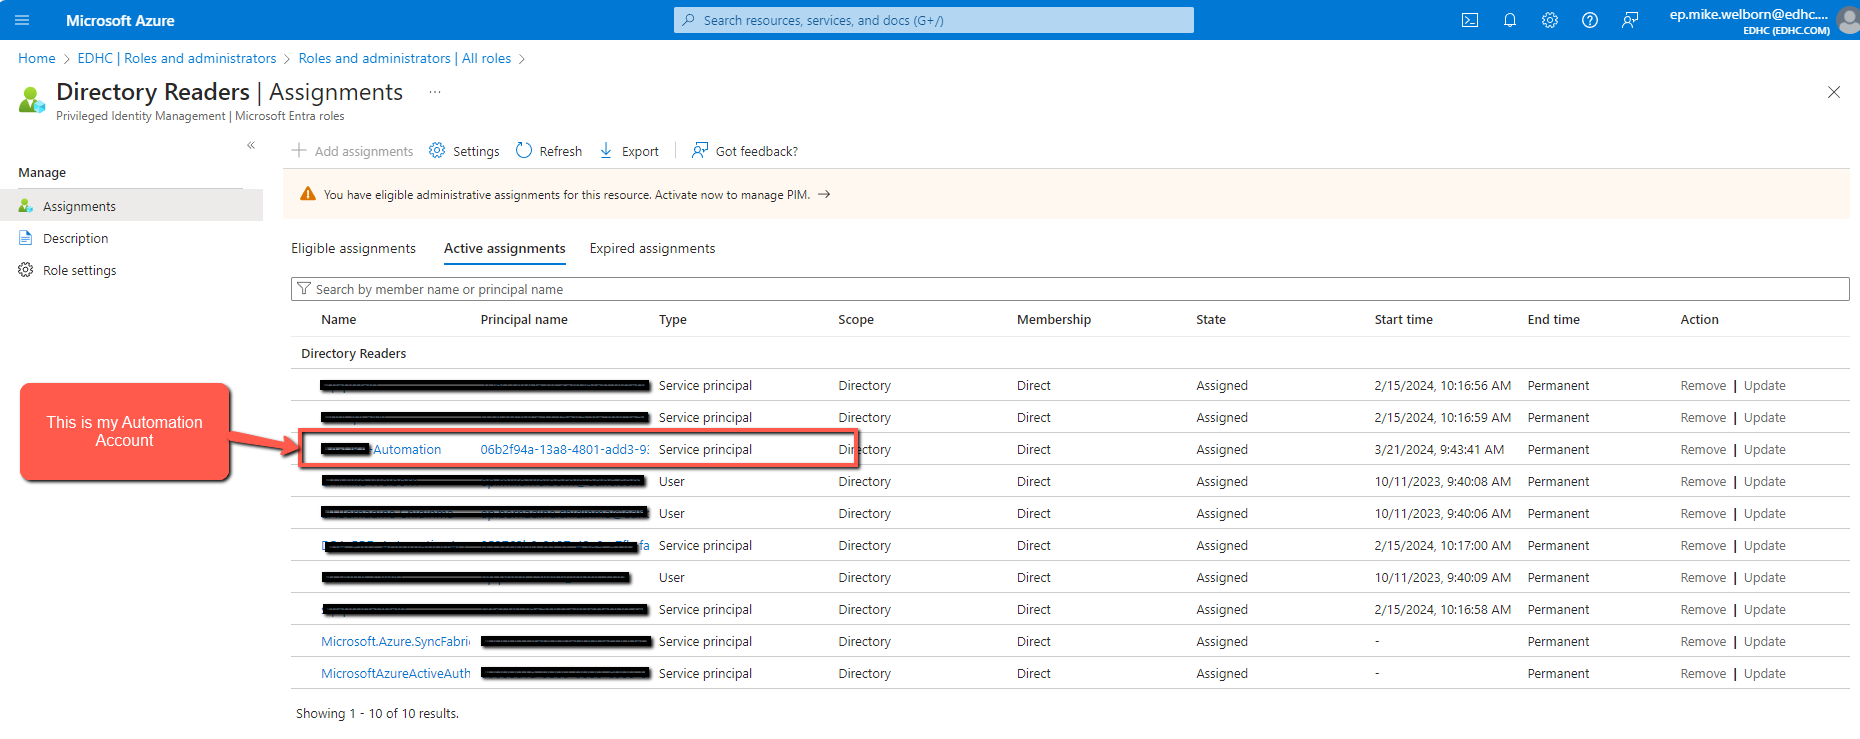This screenshot has width=1860, height=739.
Task: Open the help question mark icon
Action: coord(1590,20)
